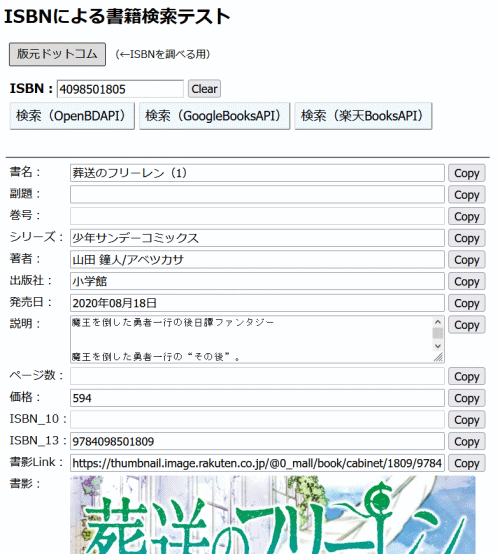Click the 価格 price field
Viewport: 500px width, 554px height.
pyautogui.click(x=257, y=398)
